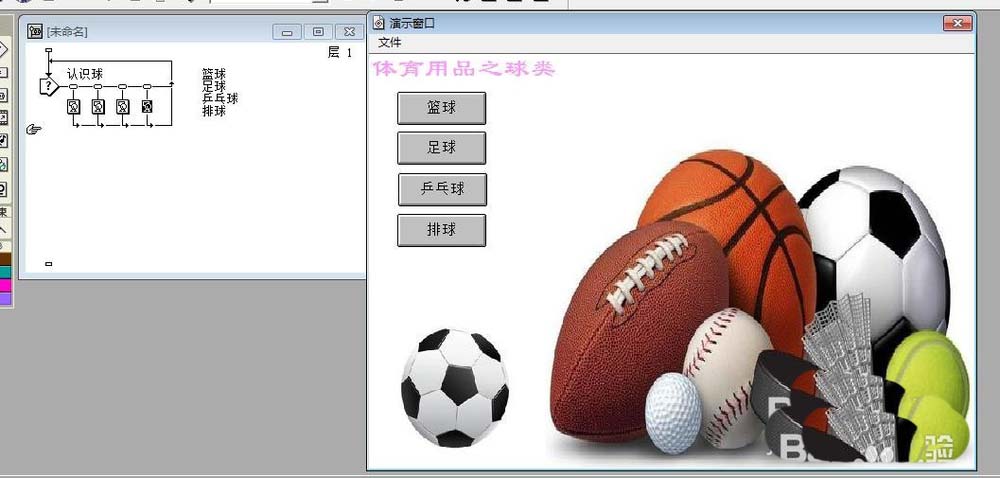The image size is (1000, 478).
Task: Close the [未命名] design window
Action: point(349,32)
